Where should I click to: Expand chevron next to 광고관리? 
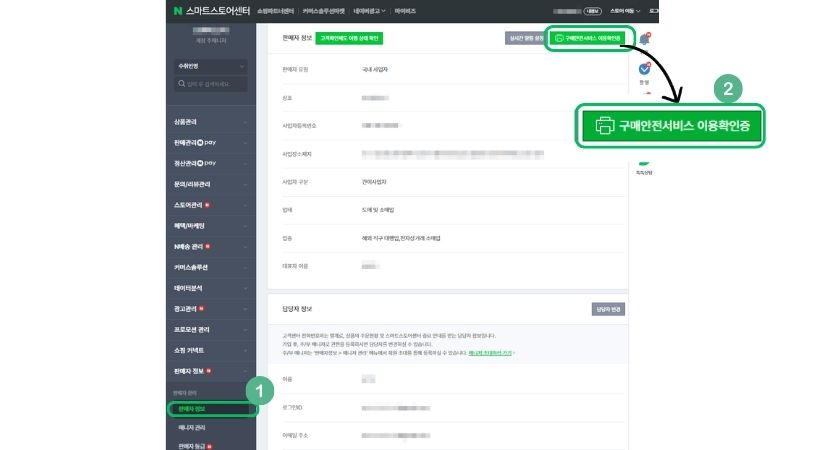coord(245,309)
